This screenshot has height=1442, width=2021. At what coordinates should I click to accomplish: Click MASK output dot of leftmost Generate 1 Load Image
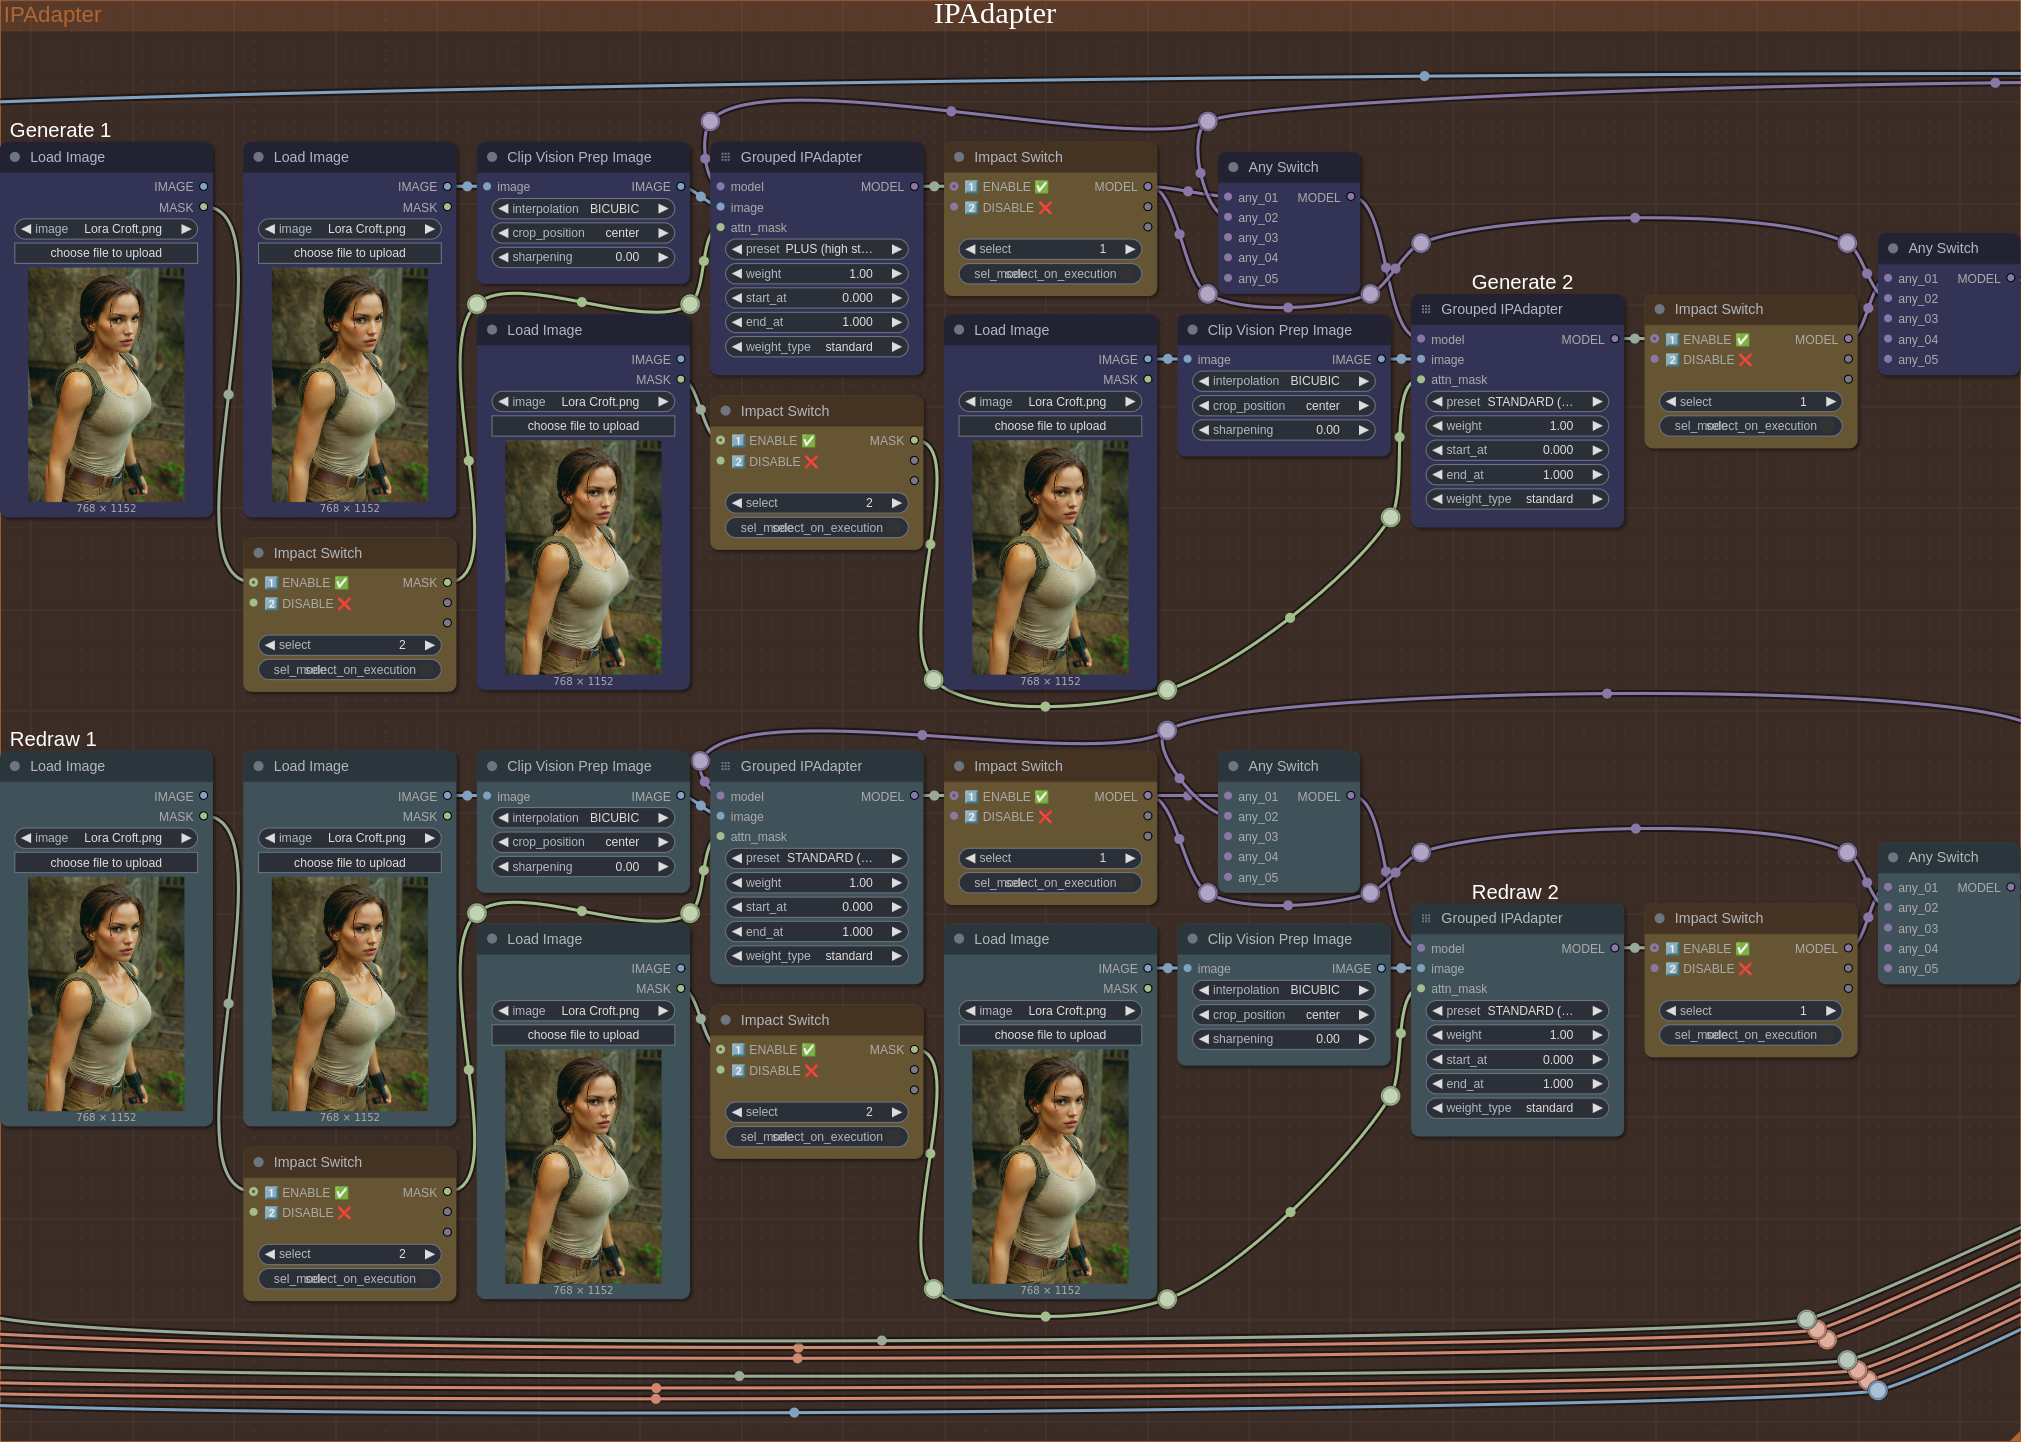click(203, 207)
